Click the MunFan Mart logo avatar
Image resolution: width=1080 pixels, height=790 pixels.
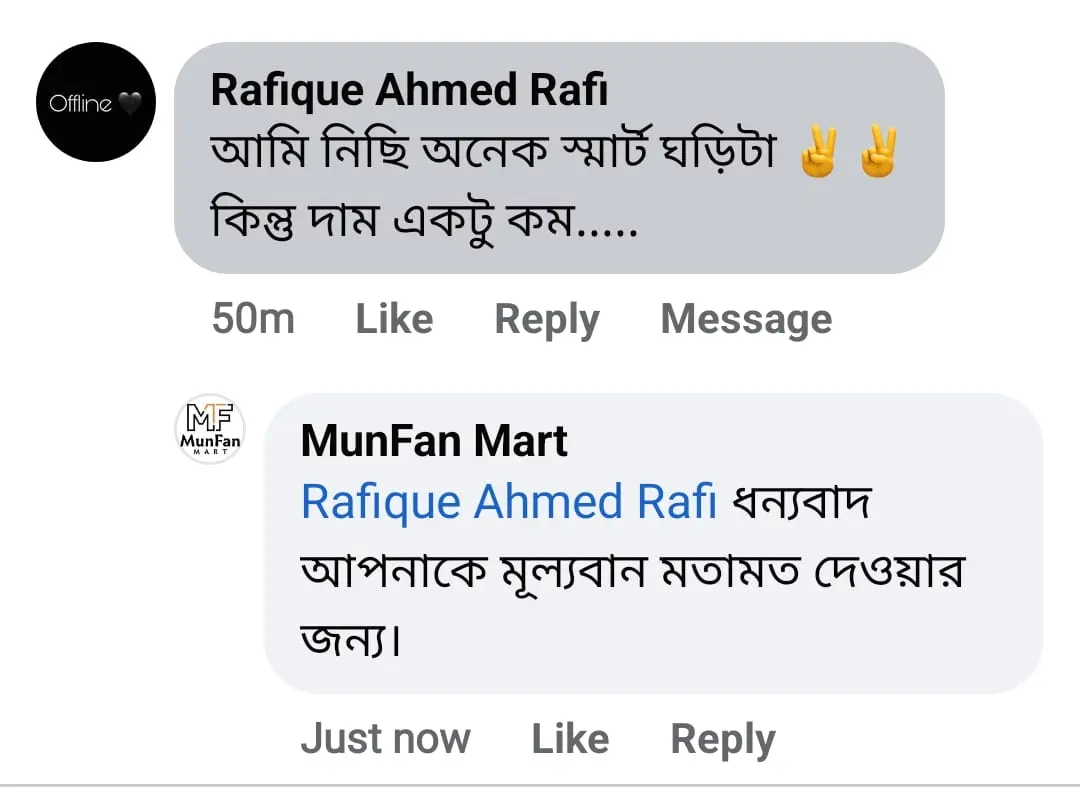point(210,429)
